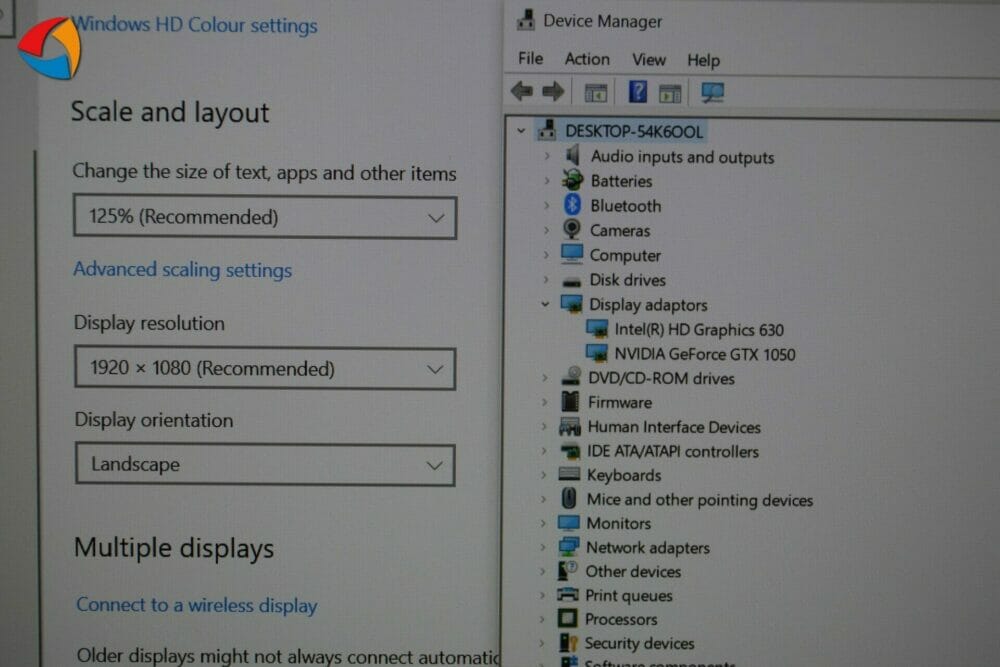Click the Print queues printer icon
1000x667 pixels.
pos(568,594)
